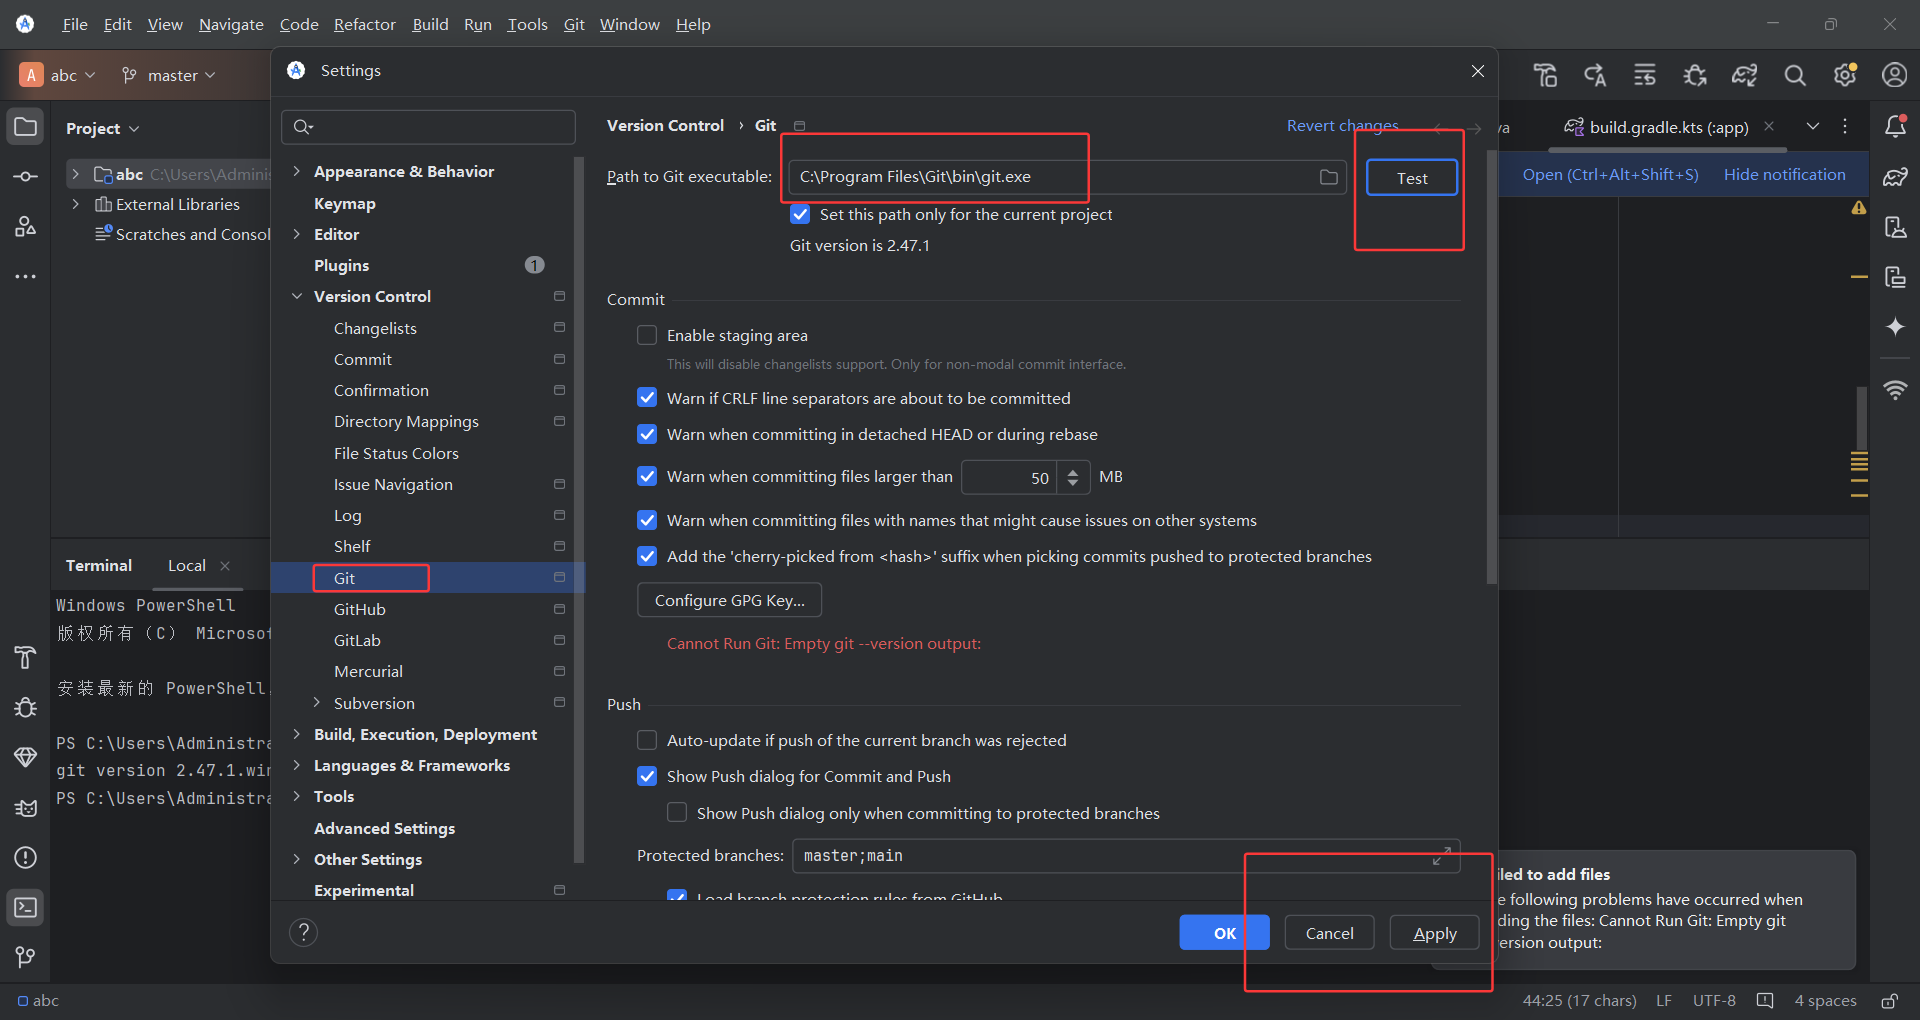This screenshot has height=1020, width=1920.
Task: Click the OK button
Action: point(1224,933)
